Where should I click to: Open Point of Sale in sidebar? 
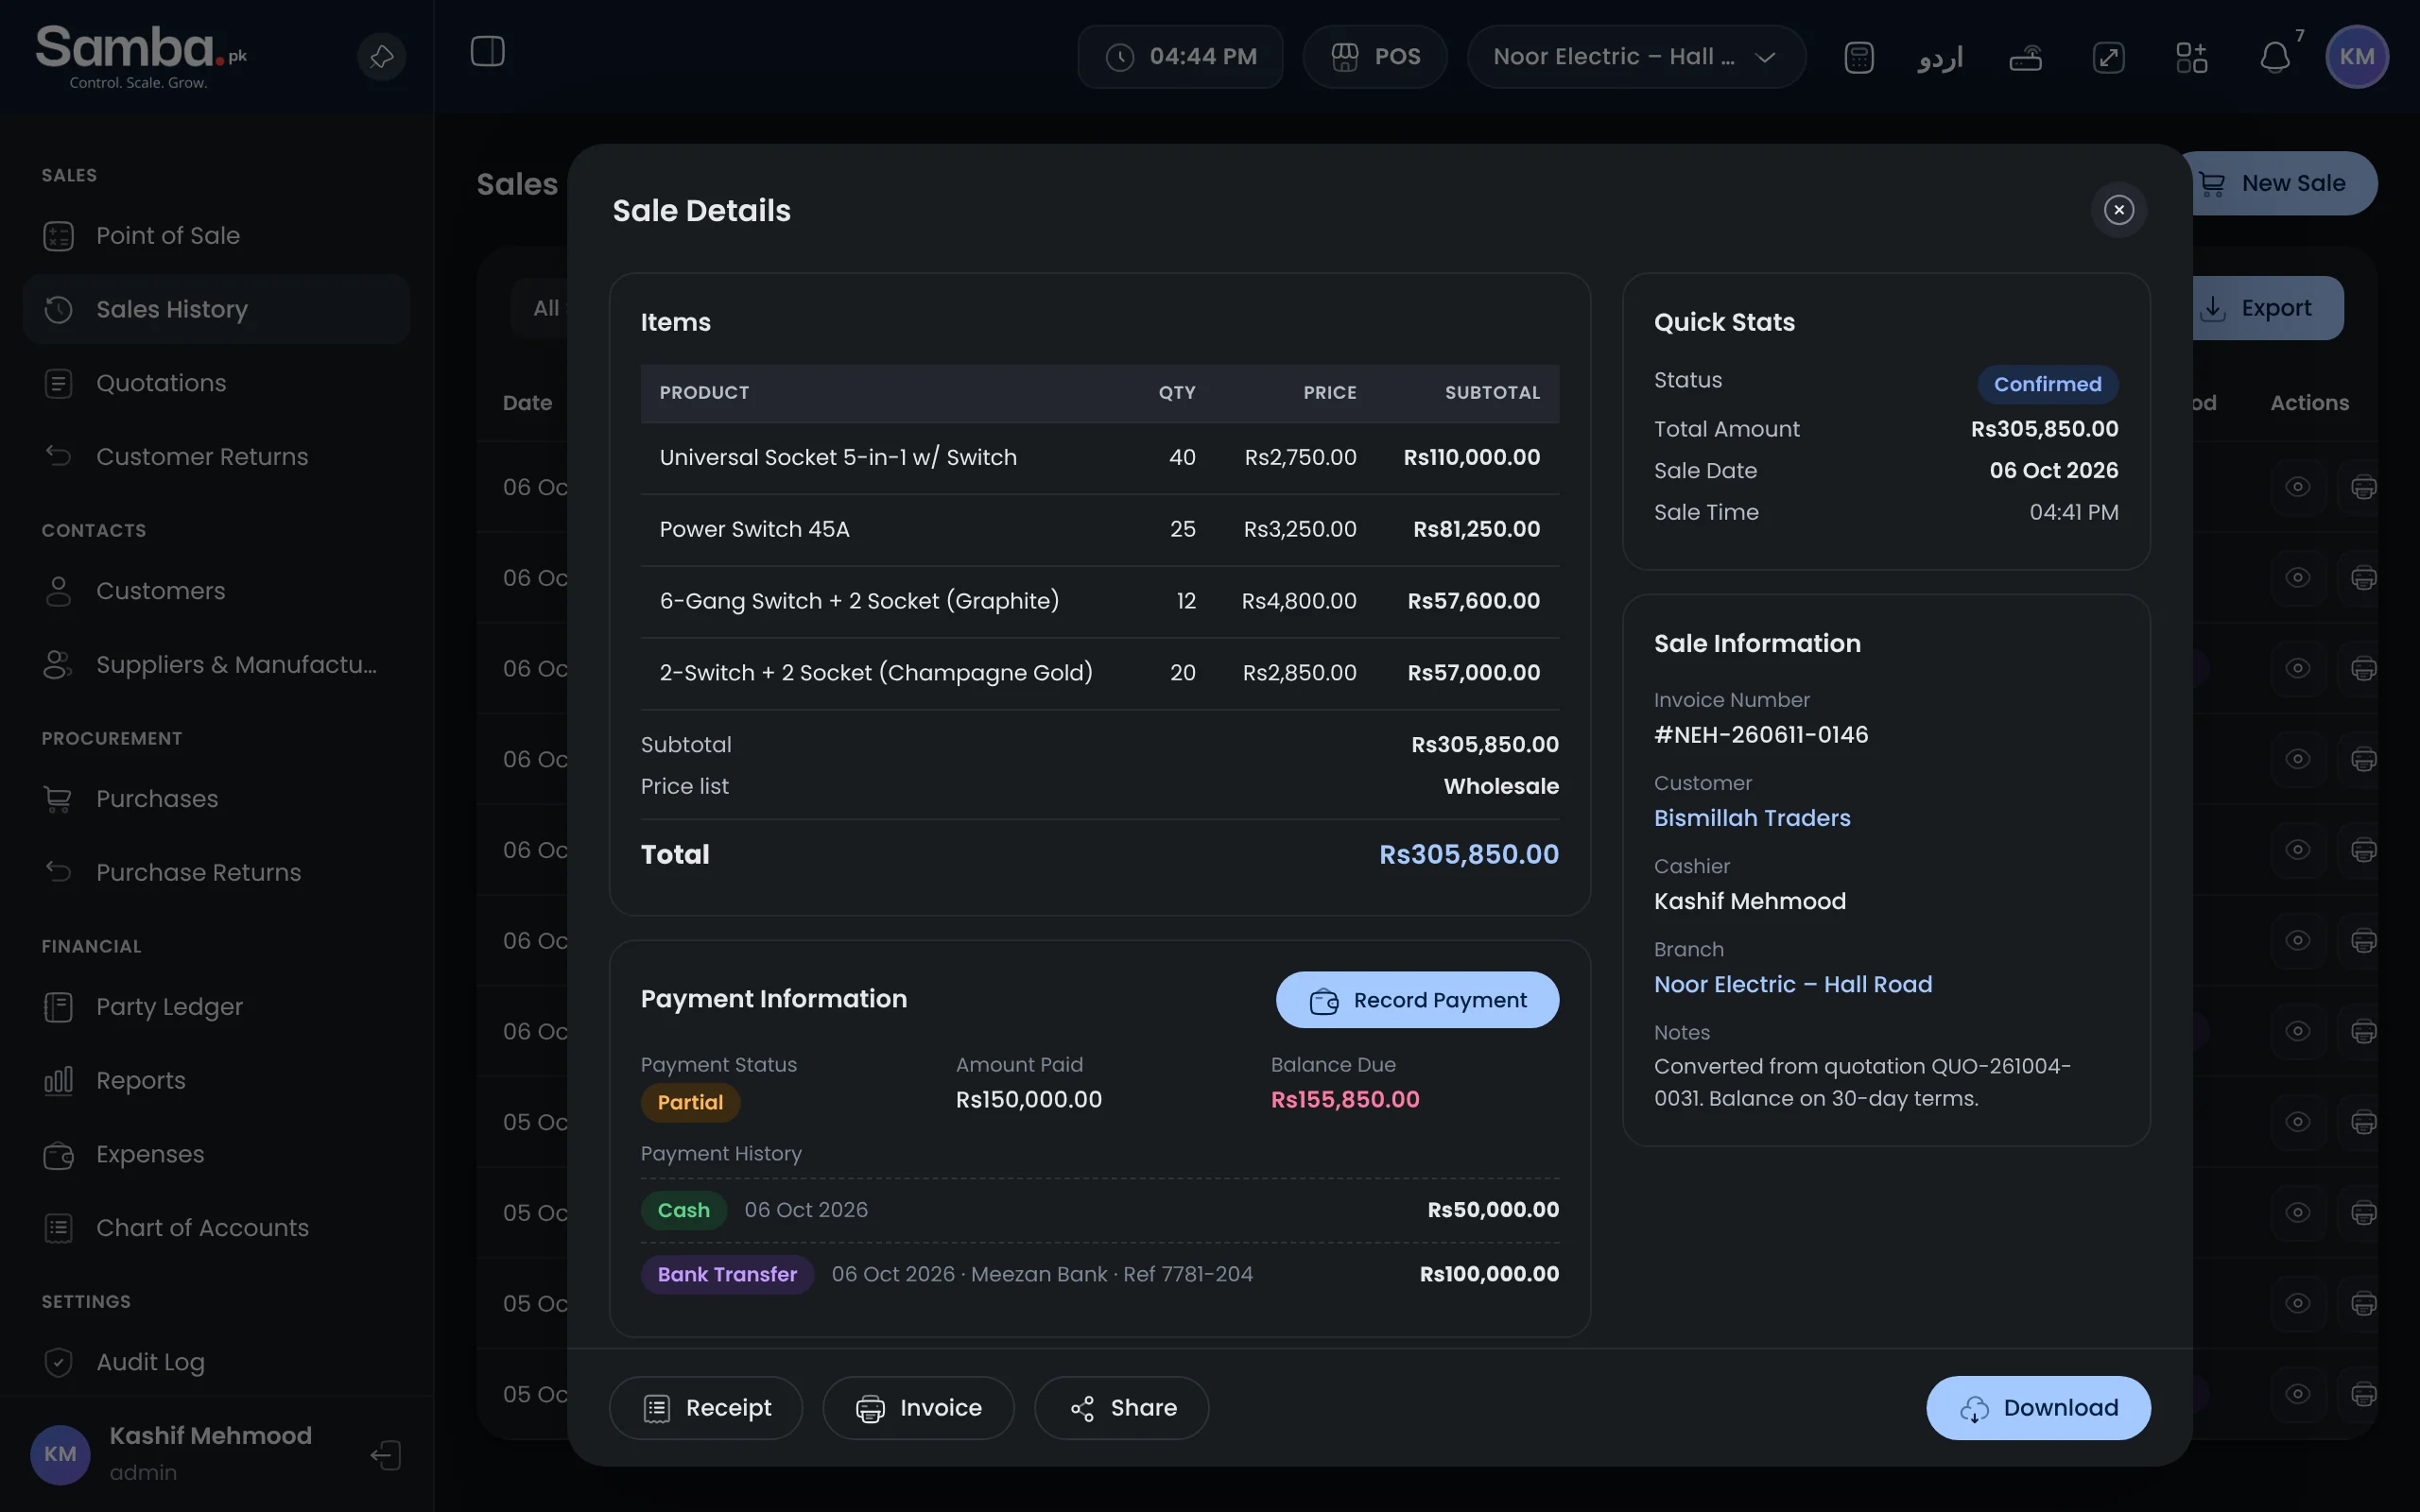click(x=216, y=236)
